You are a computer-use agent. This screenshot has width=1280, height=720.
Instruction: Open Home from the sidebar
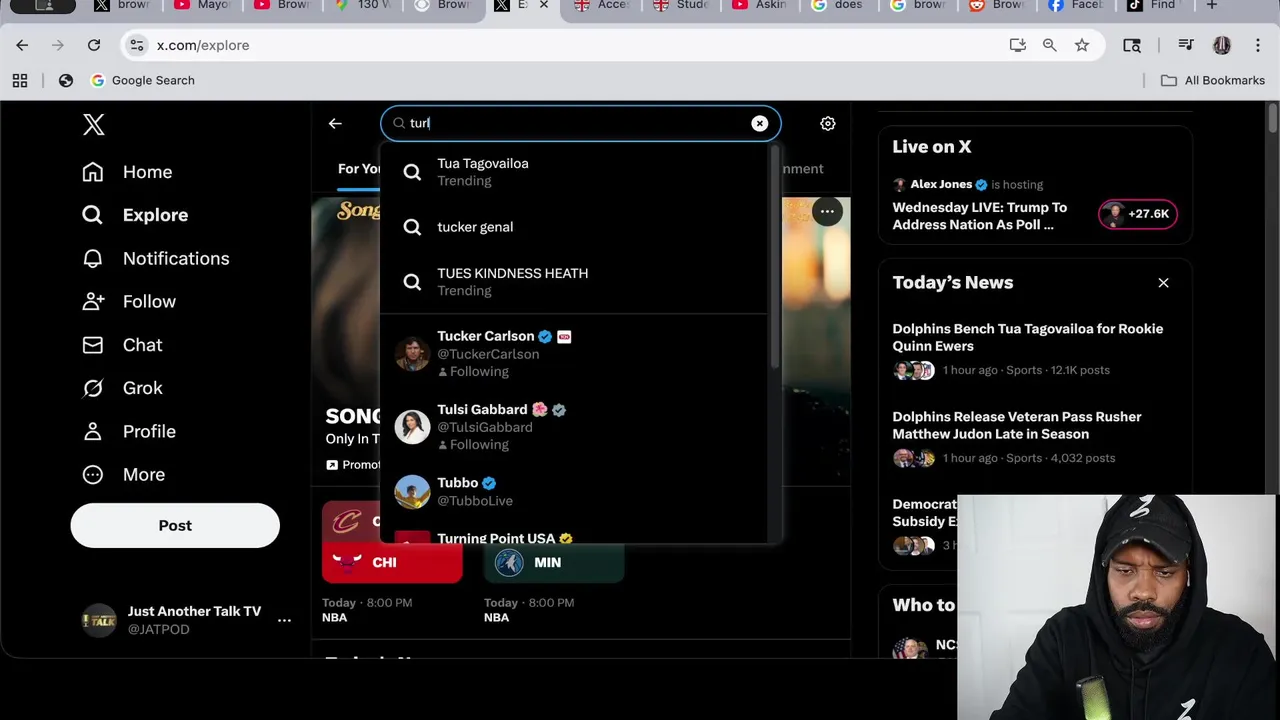pyautogui.click(x=127, y=172)
